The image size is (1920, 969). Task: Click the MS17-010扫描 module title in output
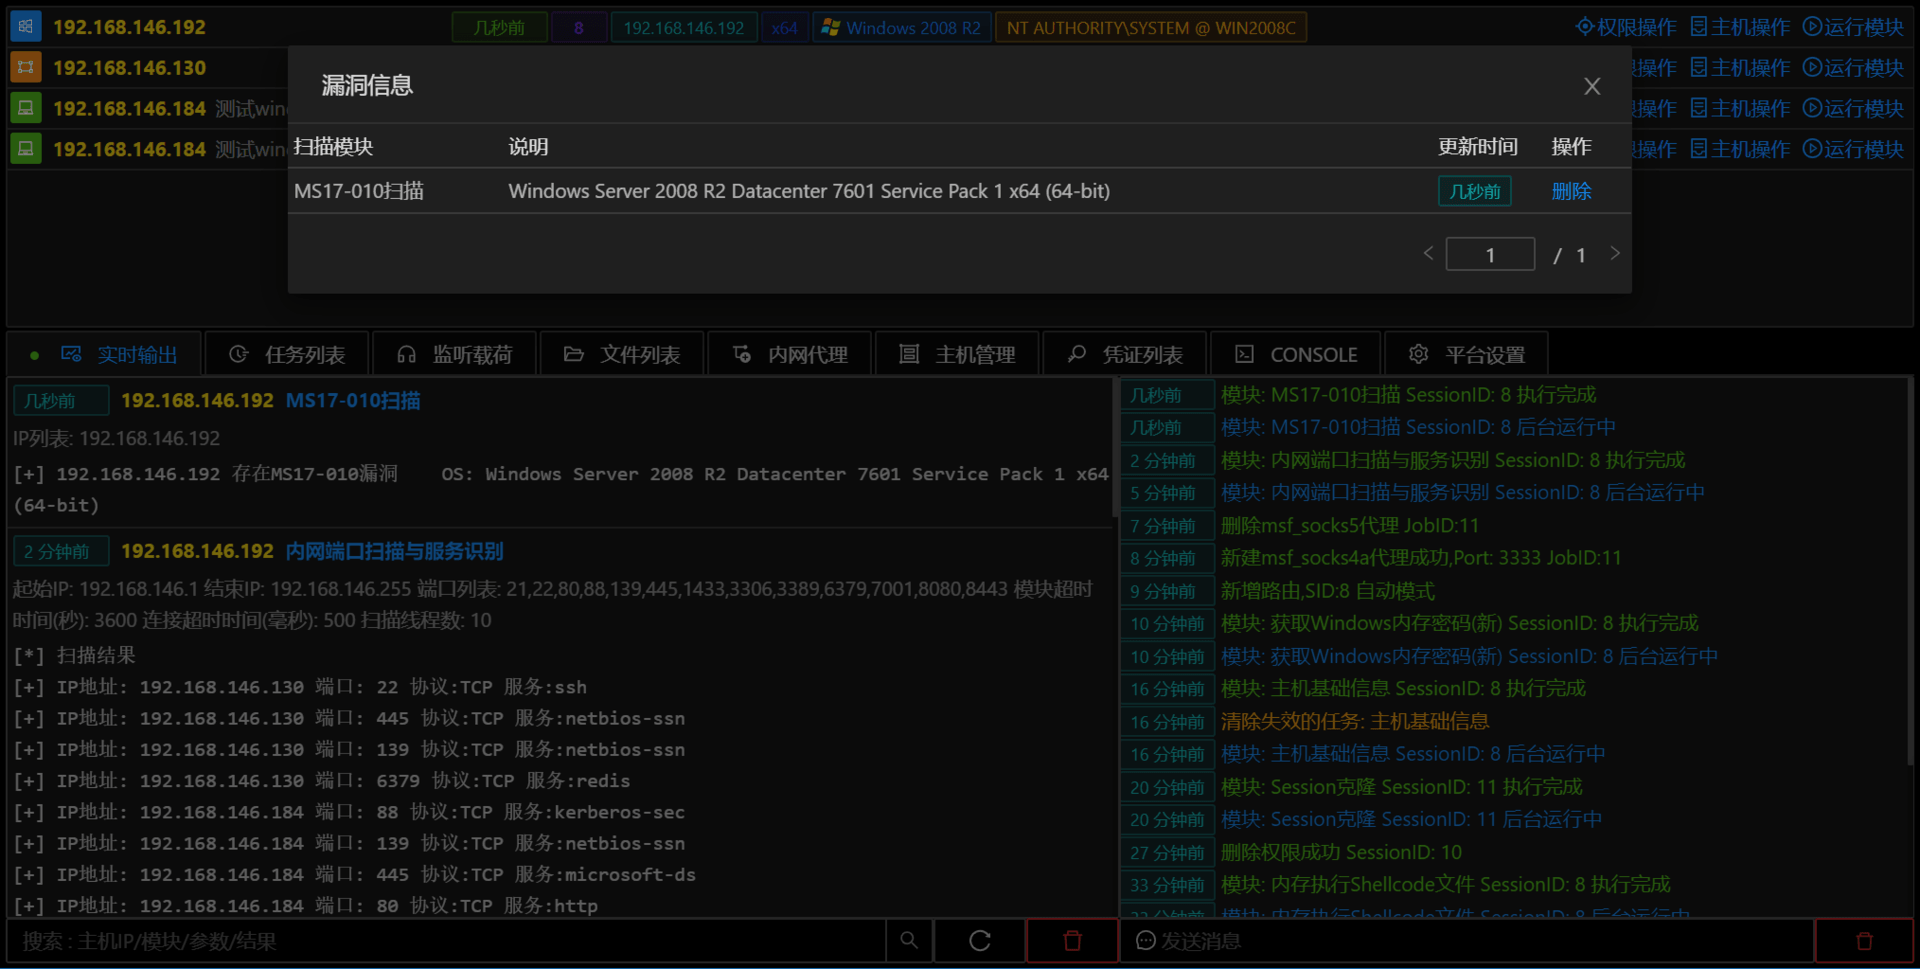pyautogui.click(x=353, y=401)
